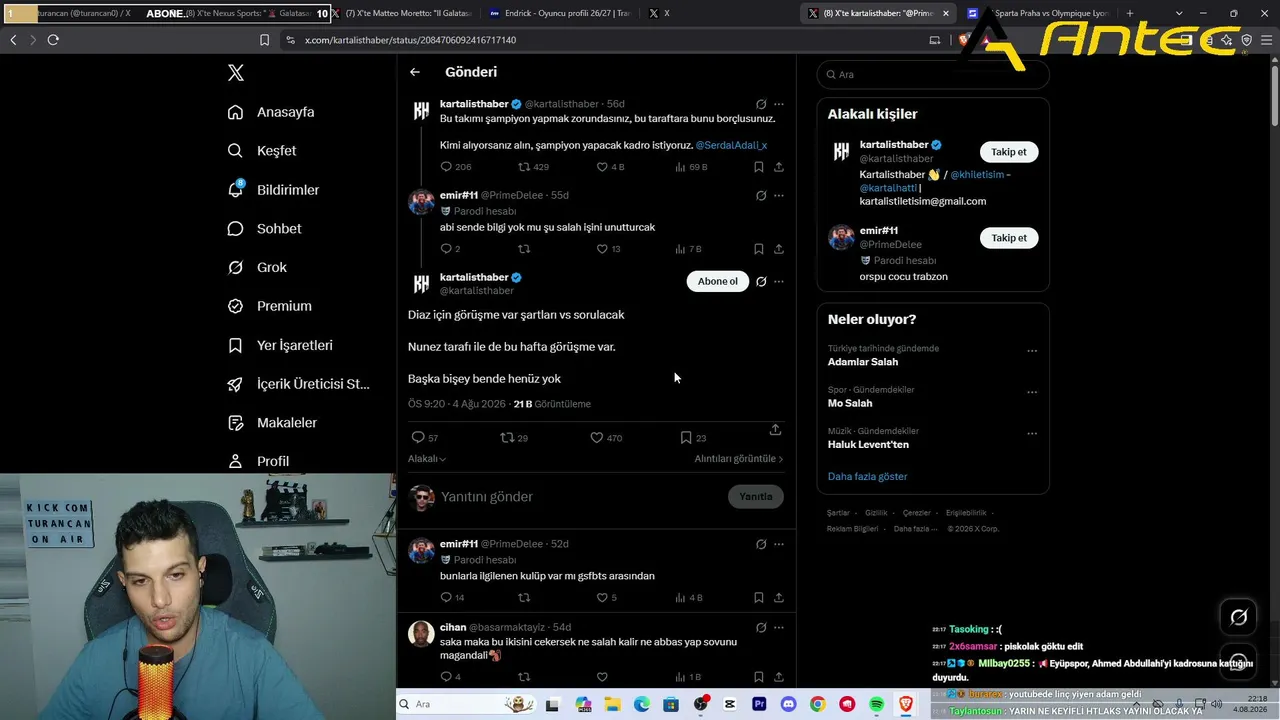Viewport: 1280px width, 720px height.
Task: Like emir#11's reply with 13 likes
Action: pyautogui.click(x=608, y=249)
